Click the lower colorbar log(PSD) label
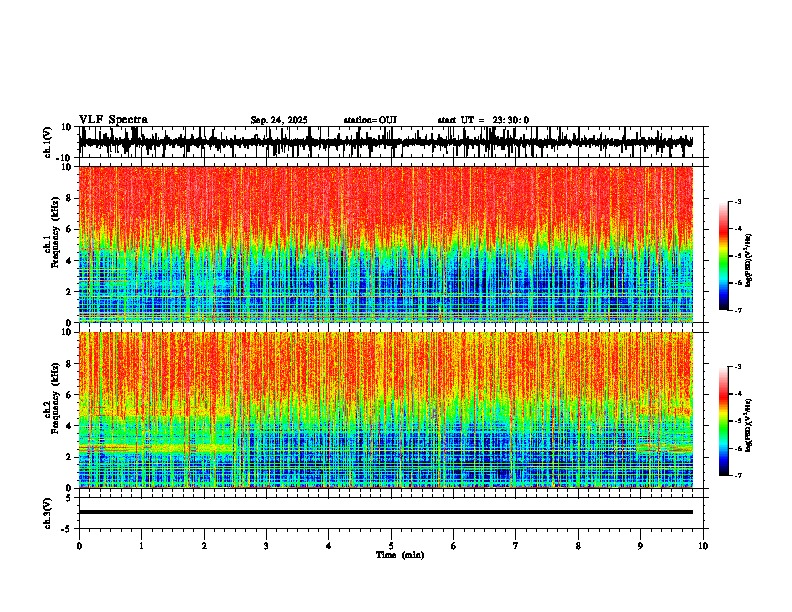 (749, 425)
